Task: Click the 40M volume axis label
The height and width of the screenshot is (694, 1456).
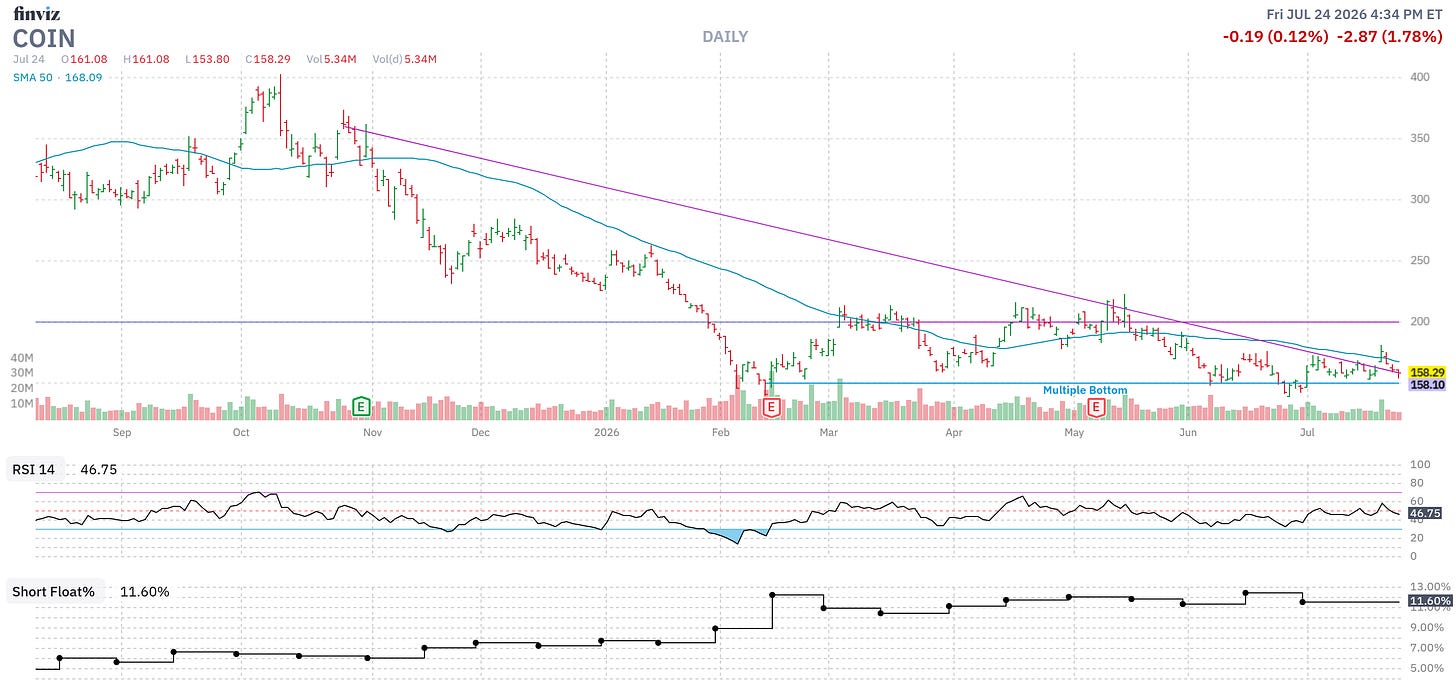Action: pyautogui.click(x=23, y=357)
